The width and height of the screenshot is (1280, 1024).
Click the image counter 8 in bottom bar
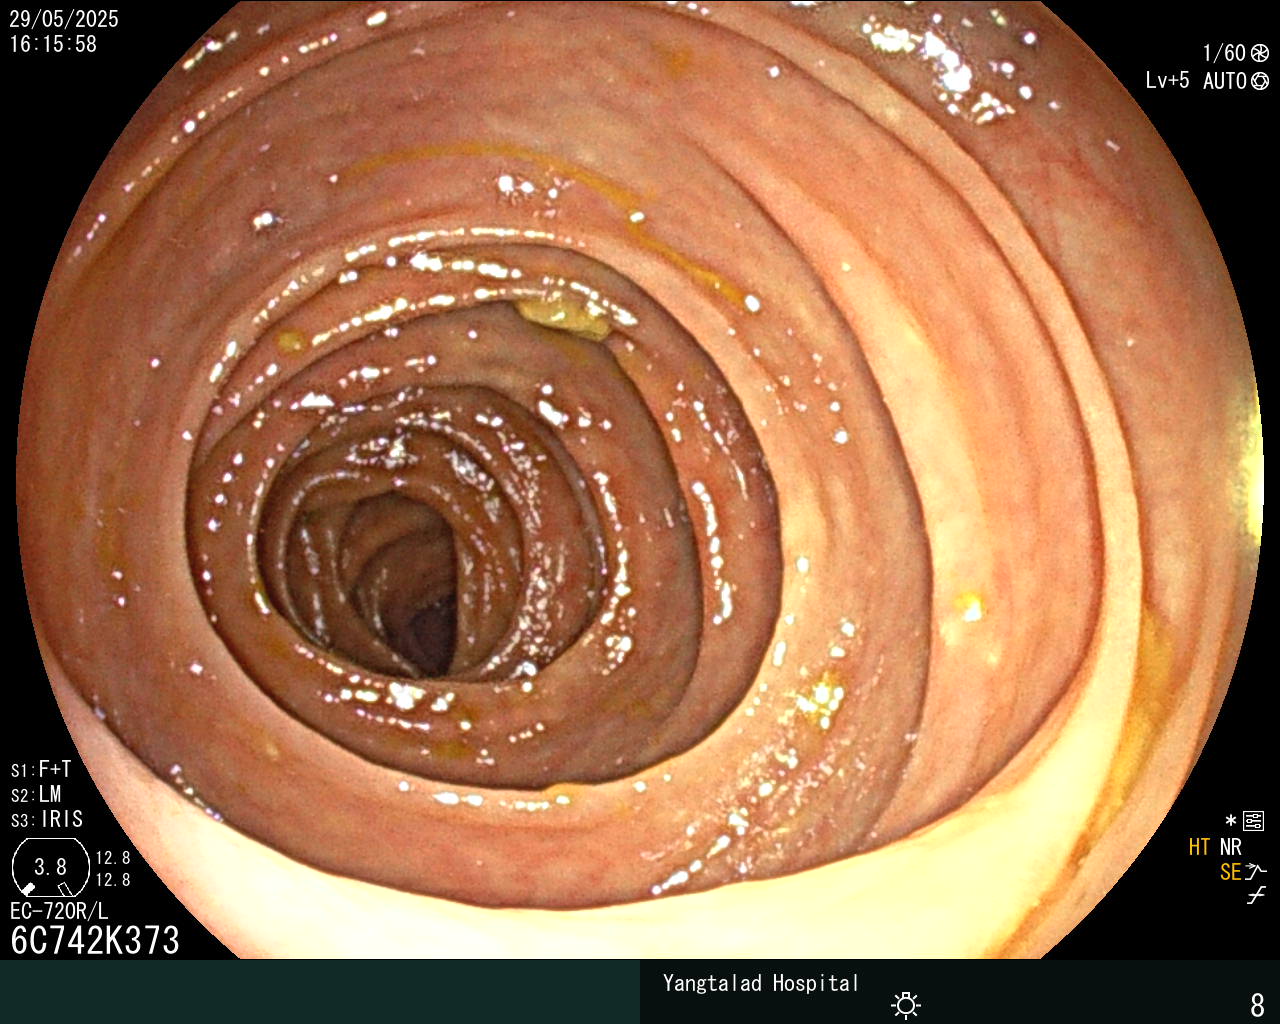[x=1257, y=1004]
